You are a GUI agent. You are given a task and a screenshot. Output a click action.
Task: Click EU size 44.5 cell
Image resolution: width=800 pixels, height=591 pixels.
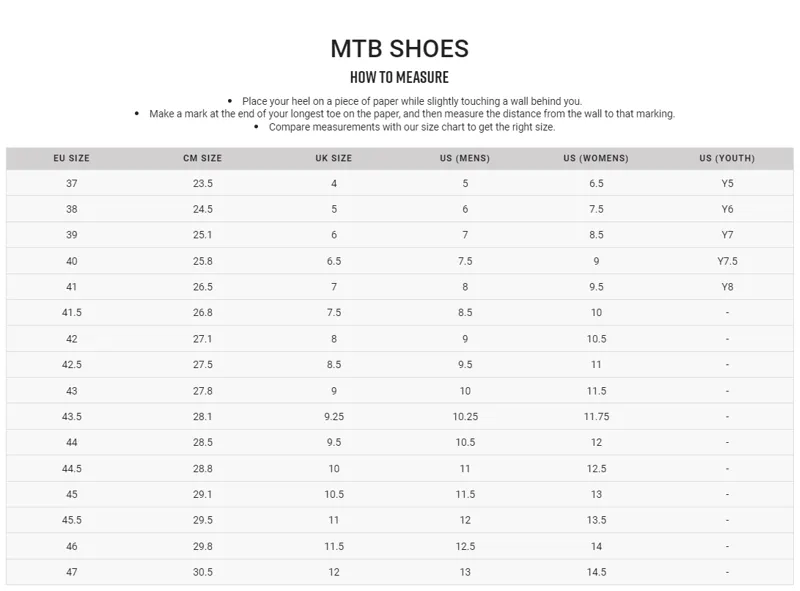[72, 469]
